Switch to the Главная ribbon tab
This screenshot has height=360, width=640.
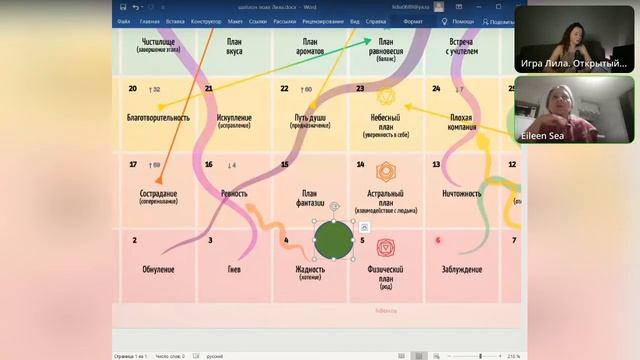[x=149, y=21]
